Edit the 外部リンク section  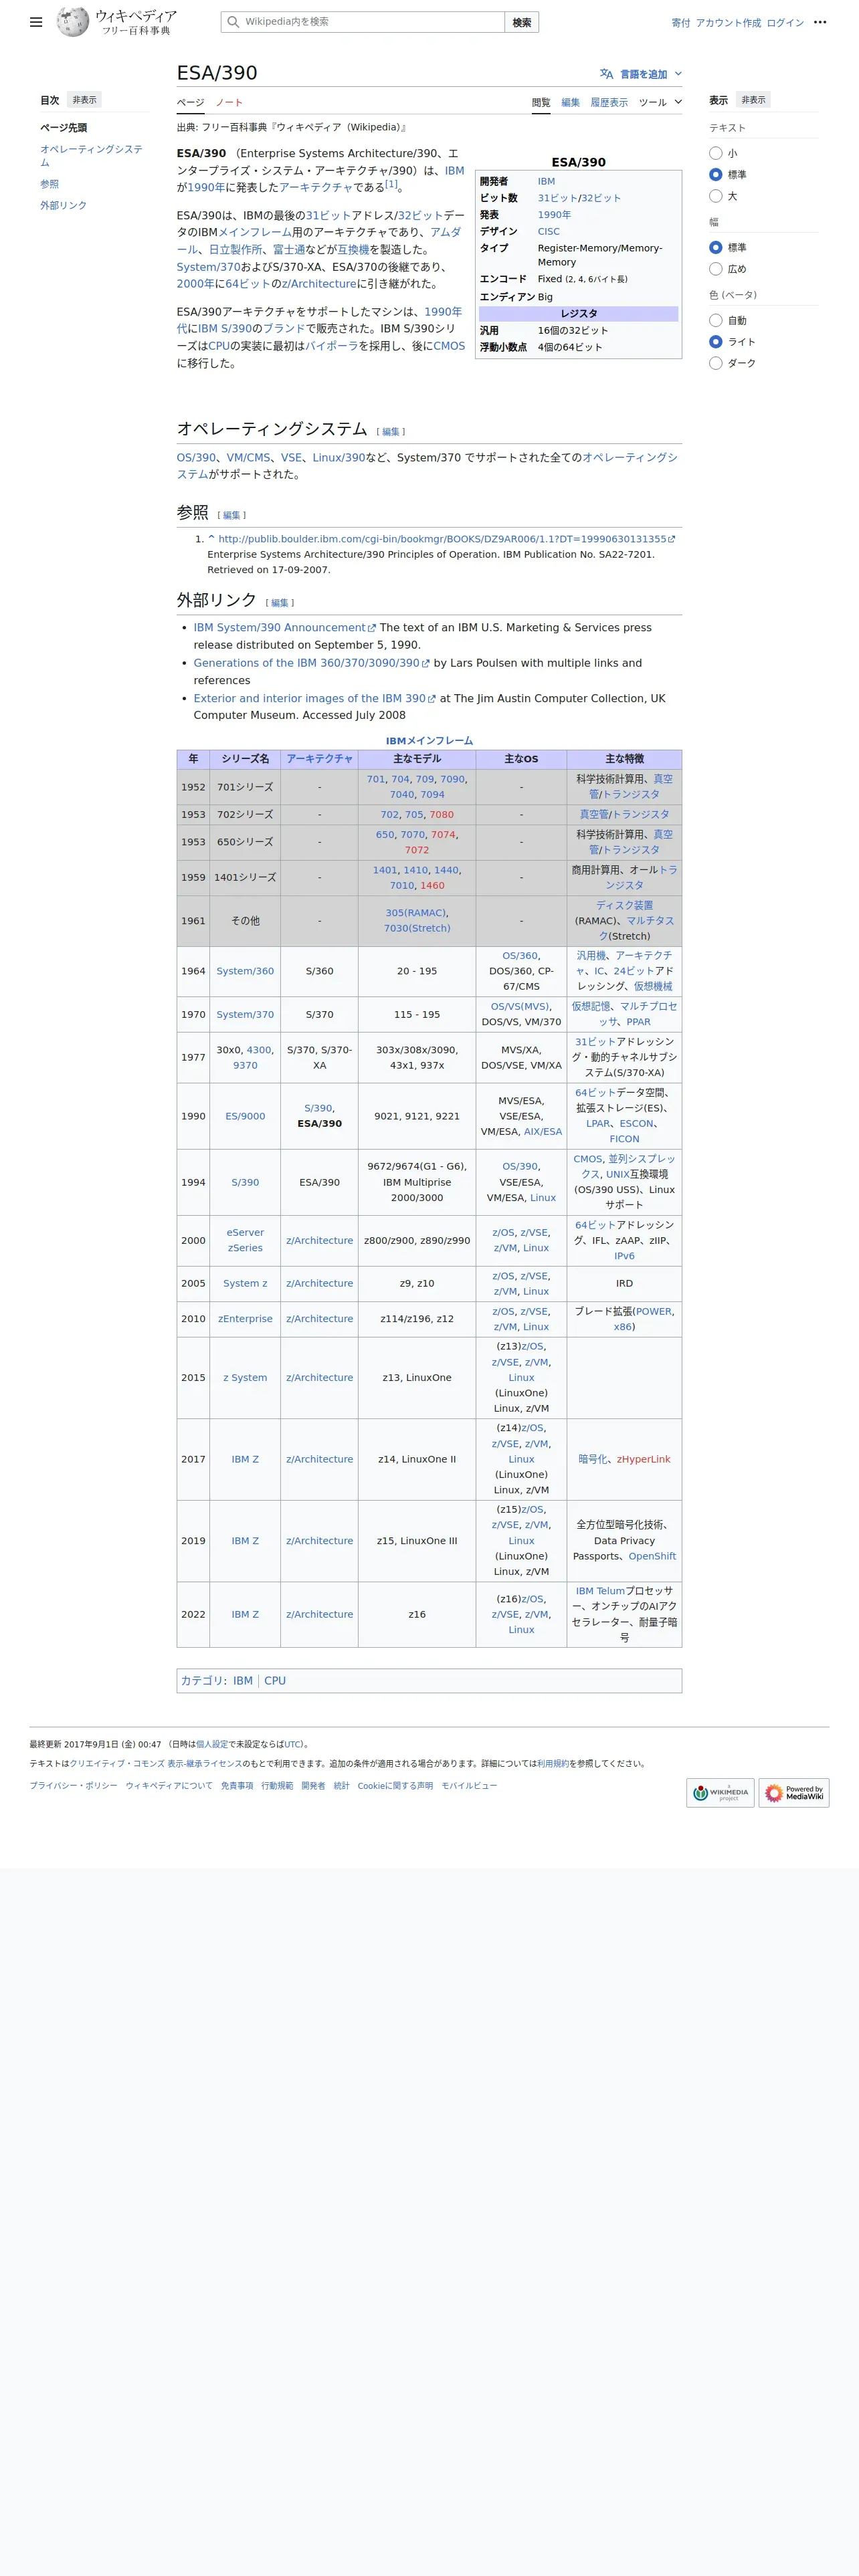[x=280, y=603]
